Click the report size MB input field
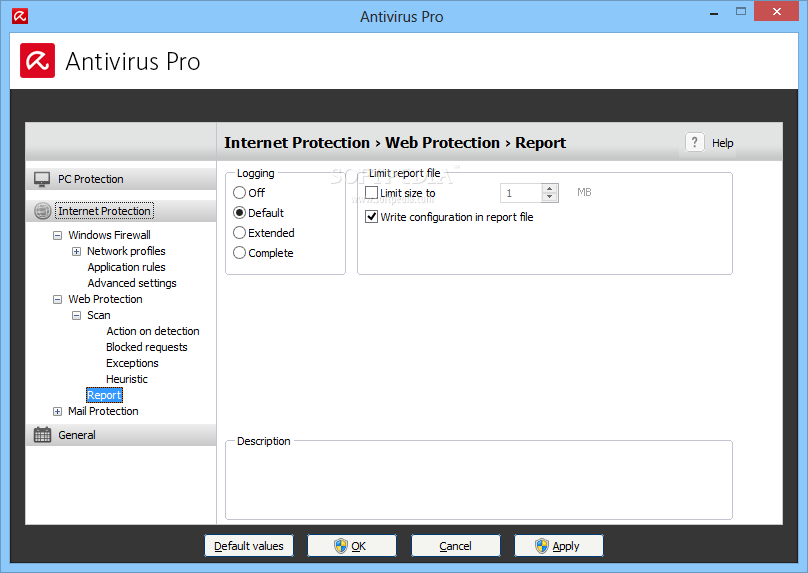The height and width of the screenshot is (573, 808). (521, 193)
